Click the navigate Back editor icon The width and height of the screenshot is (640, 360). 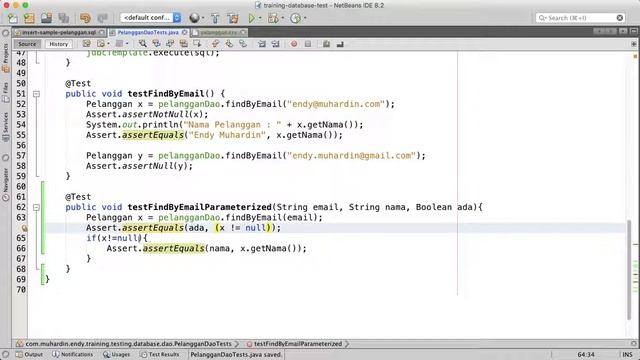pyautogui.click(x=101, y=44)
